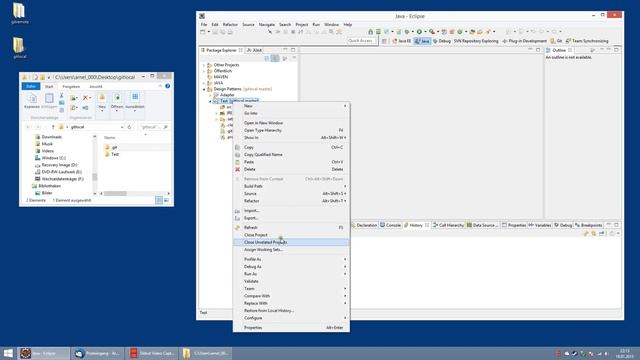Select Downloads in Explorer navigation pane
The height and width of the screenshot is (360, 640).
(x=48, y=137)
